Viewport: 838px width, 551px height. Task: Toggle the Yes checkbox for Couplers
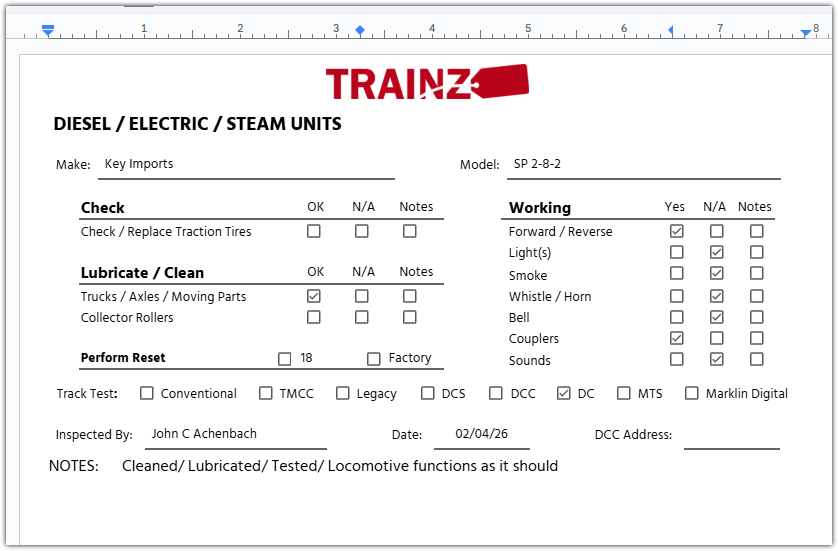point(677,338)
